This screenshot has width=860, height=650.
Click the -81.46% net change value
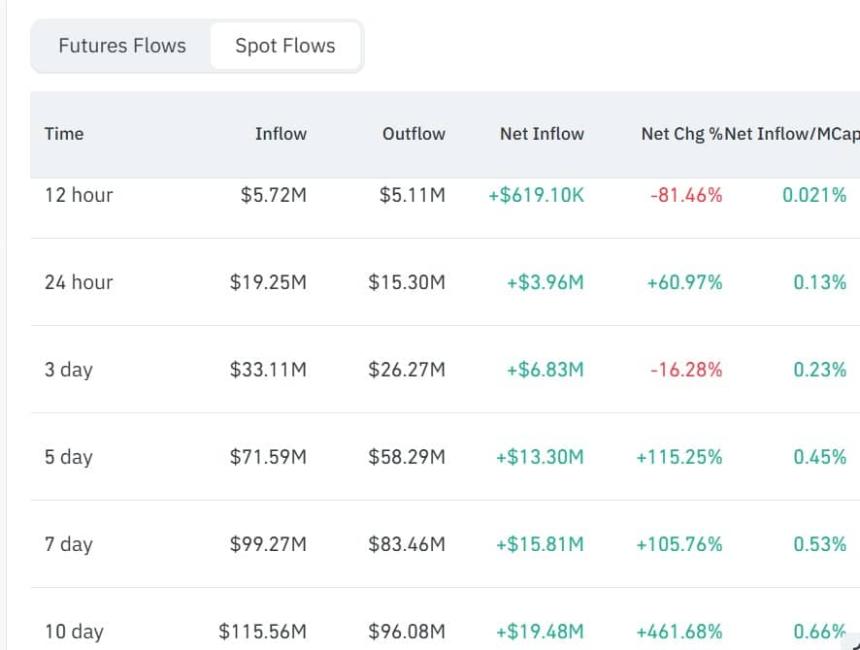point(686,195)
